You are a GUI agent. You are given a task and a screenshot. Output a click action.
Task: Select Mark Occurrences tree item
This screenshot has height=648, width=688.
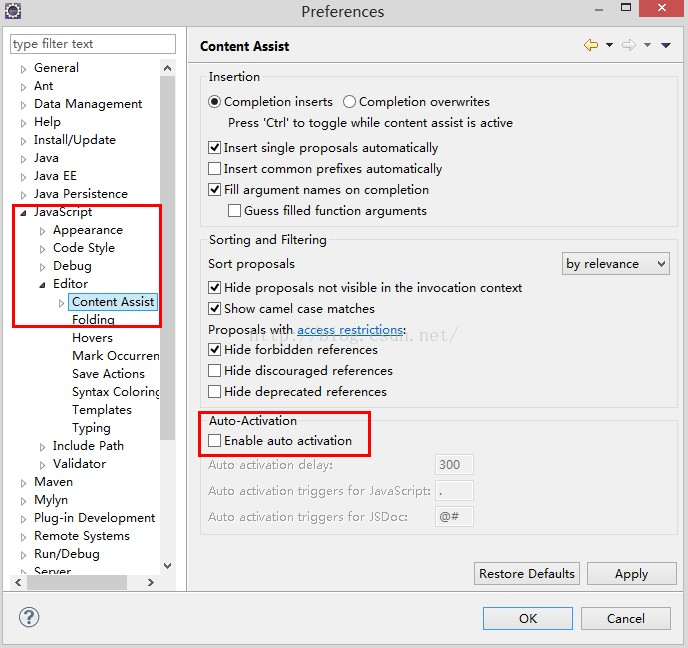click(115, 356)
